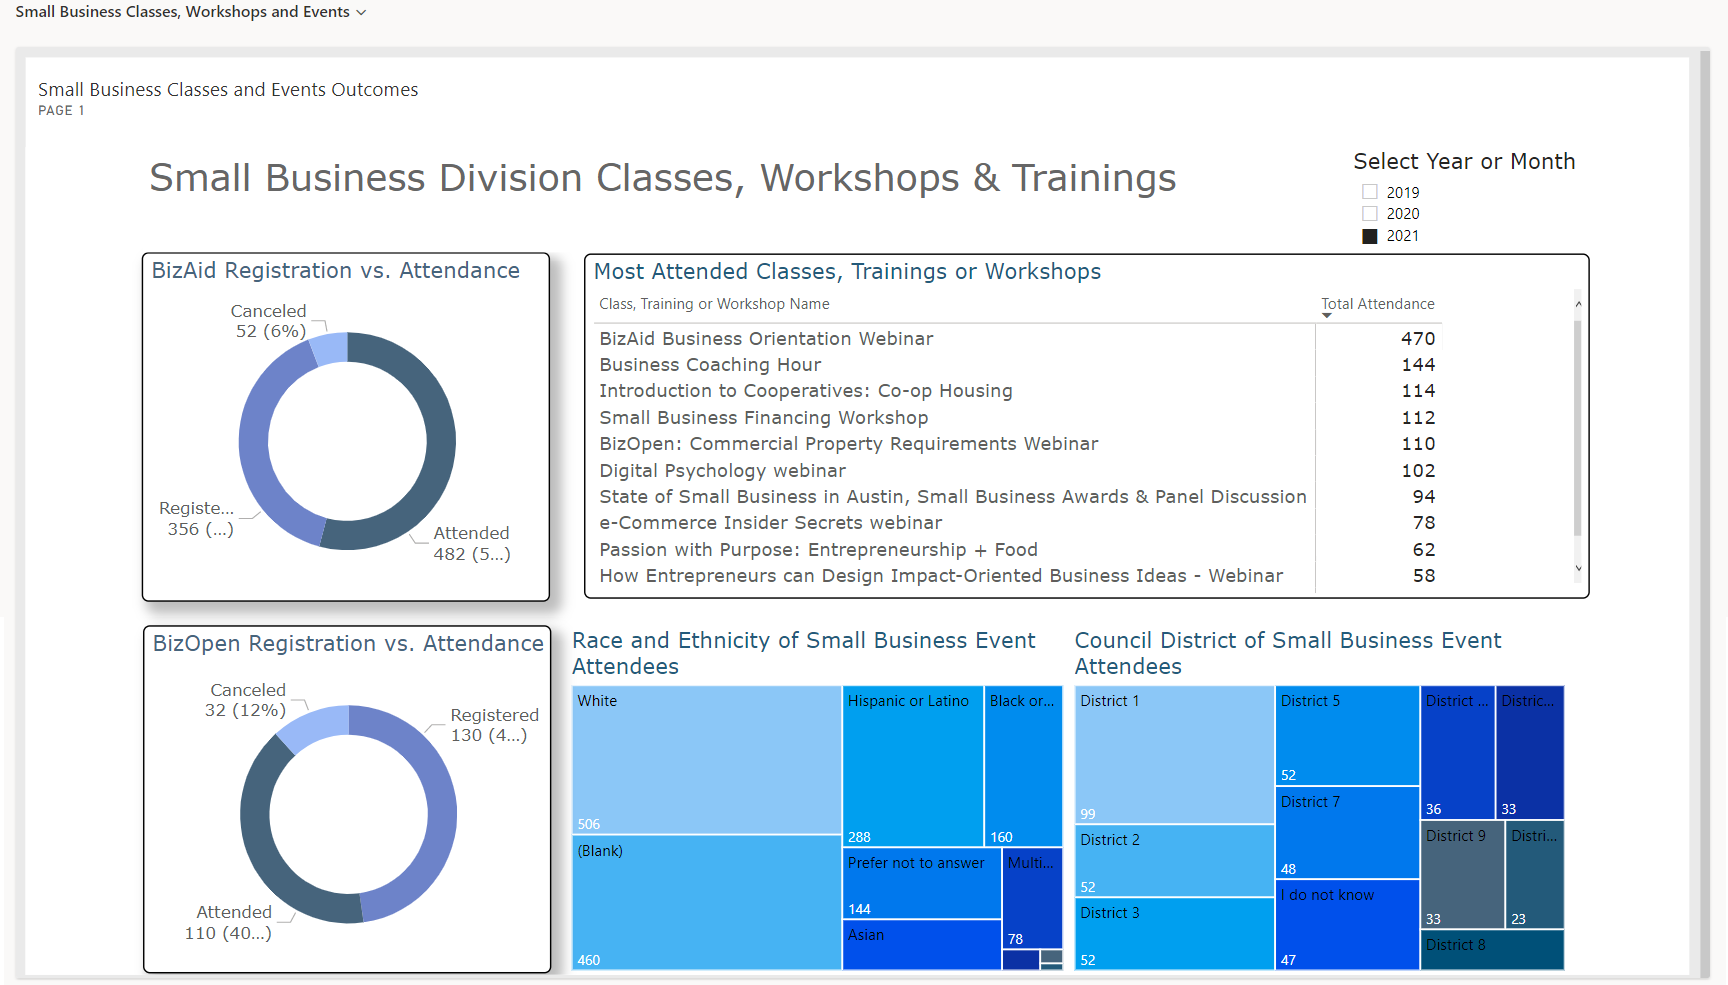Image resolution: width=1728 pixels, height=985 pixels.
Task: Click the I do not know district tile
Action: pos(1345,922)
